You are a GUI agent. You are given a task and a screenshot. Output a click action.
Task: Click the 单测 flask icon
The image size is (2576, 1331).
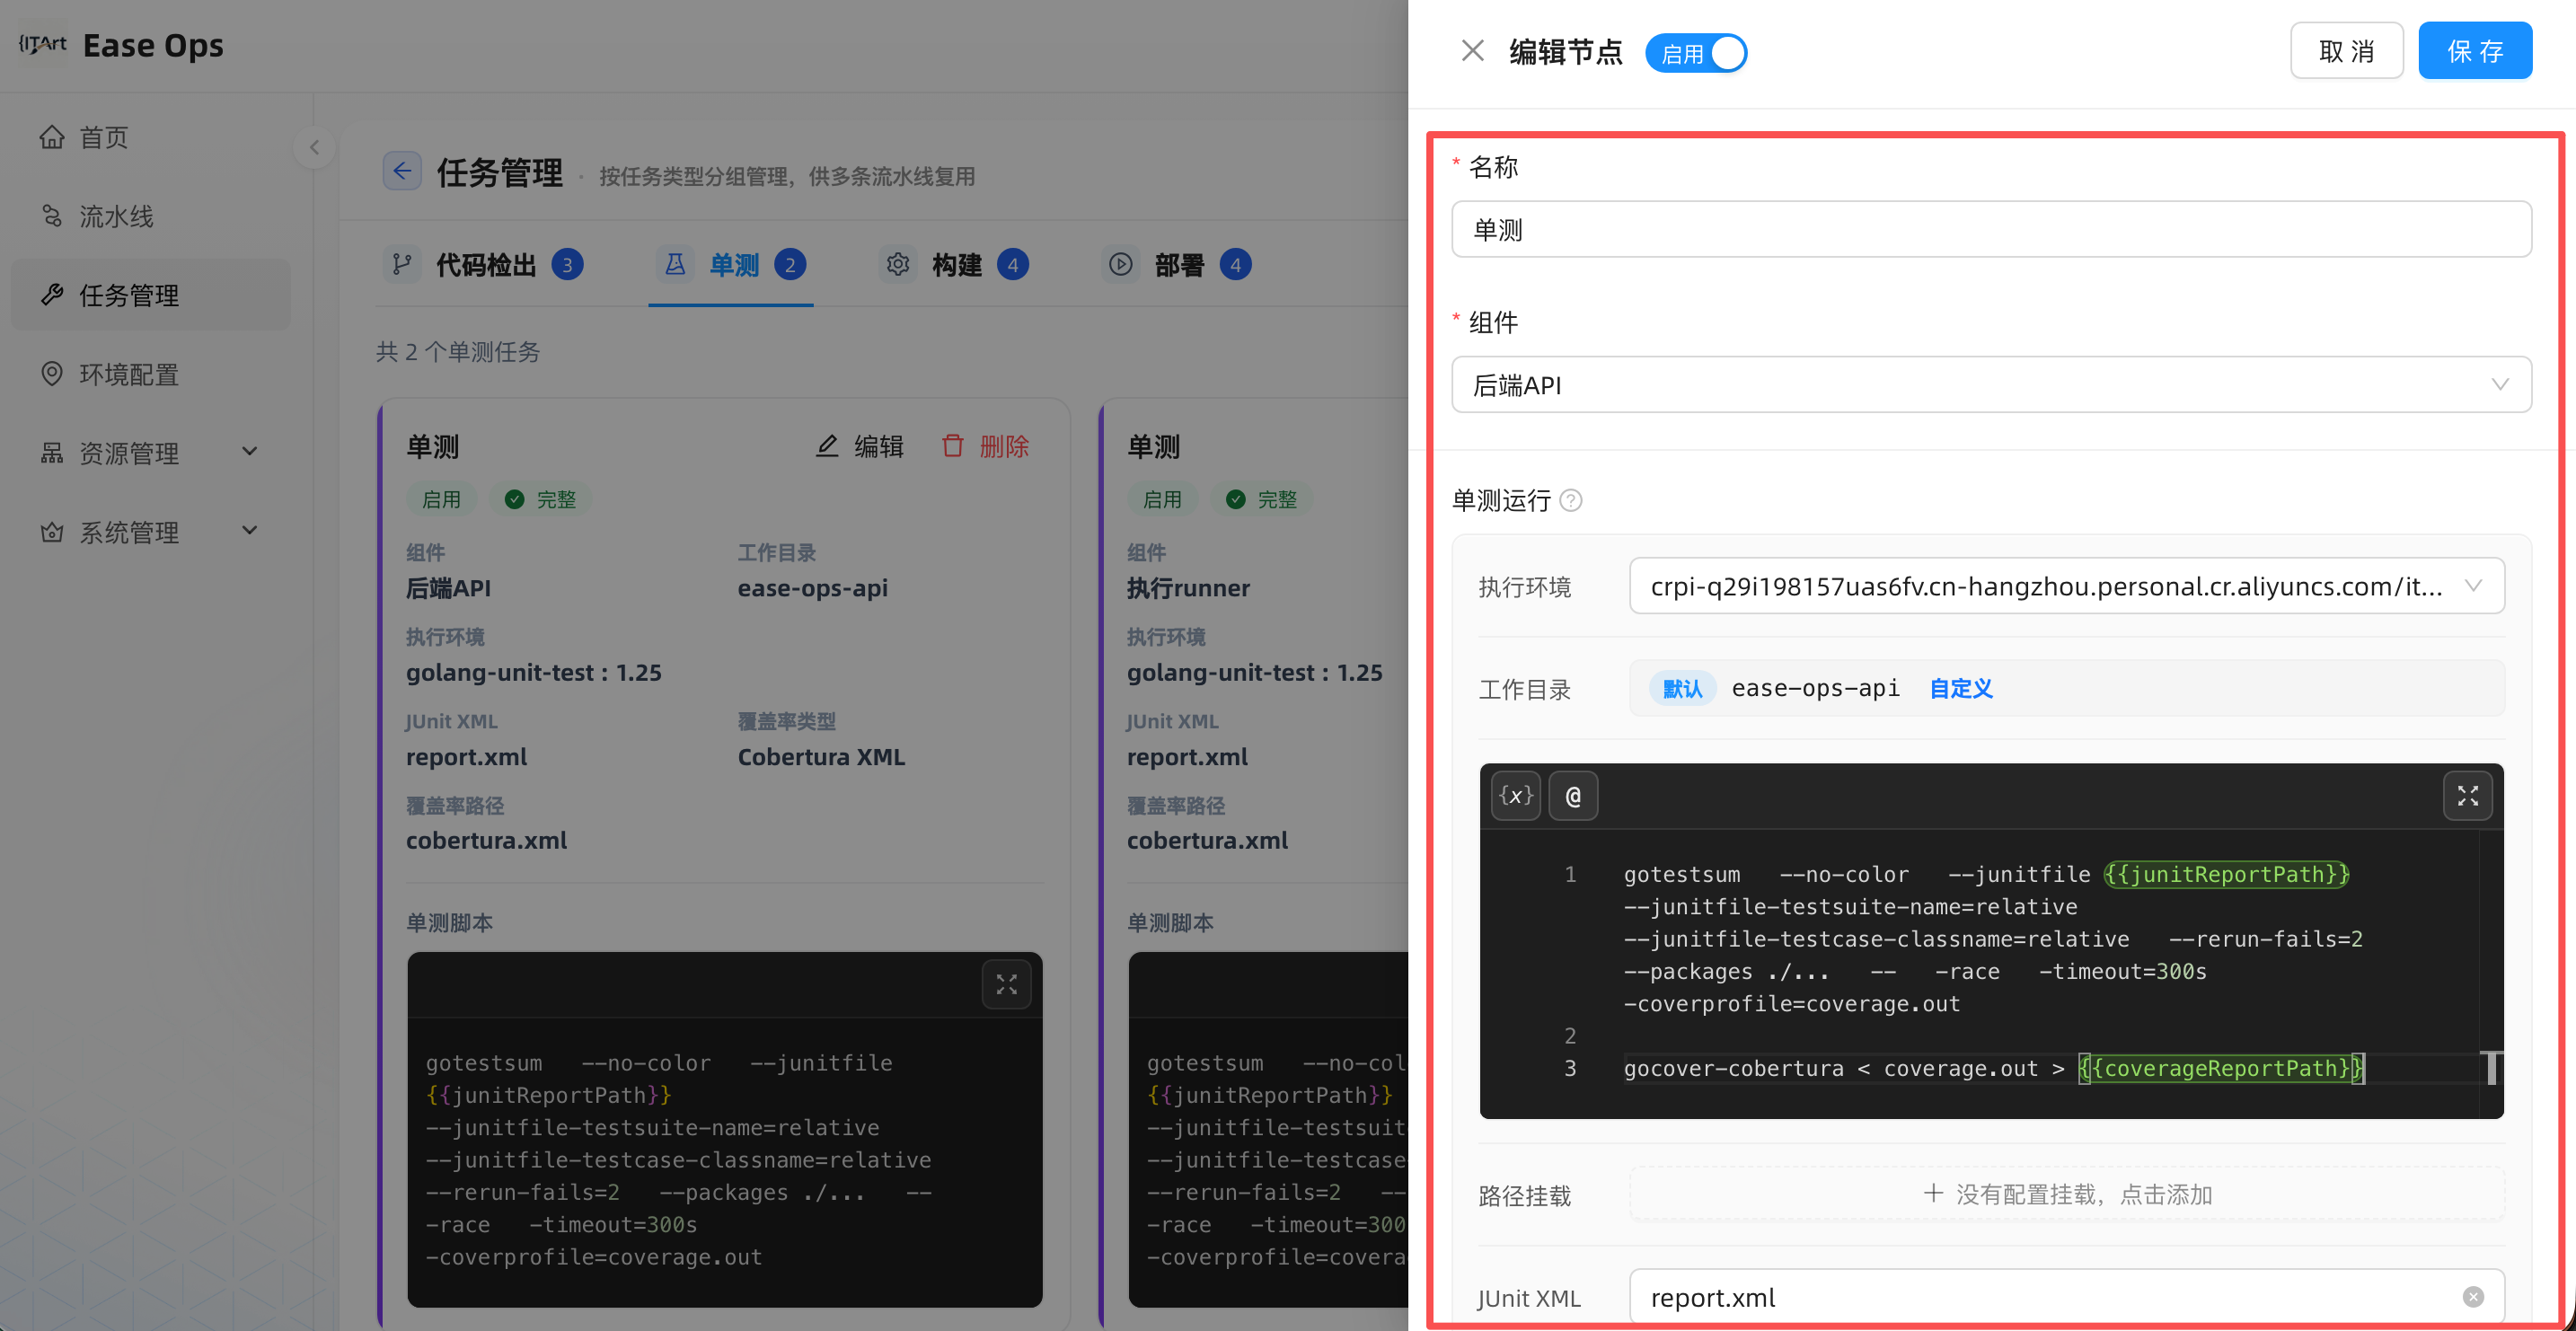pos(676,265)
